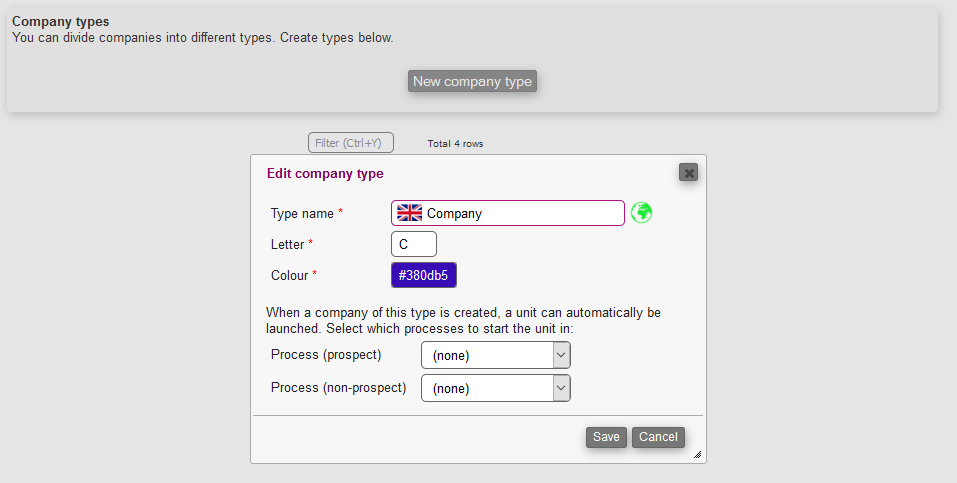Click the UK flag language icon
The width and height of the screenshot is (957, 483).
409,213
